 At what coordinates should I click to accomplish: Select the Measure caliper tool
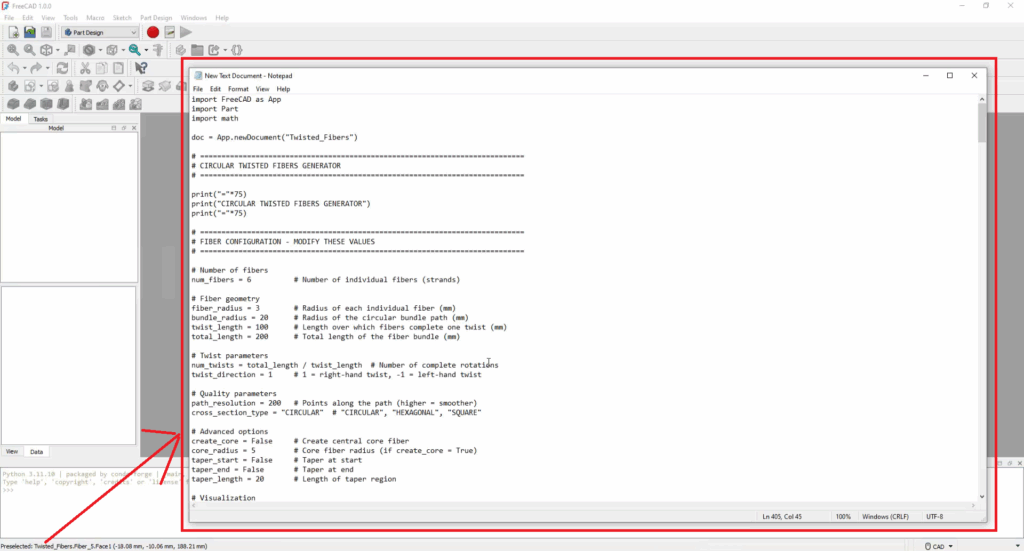click(158, 50)
